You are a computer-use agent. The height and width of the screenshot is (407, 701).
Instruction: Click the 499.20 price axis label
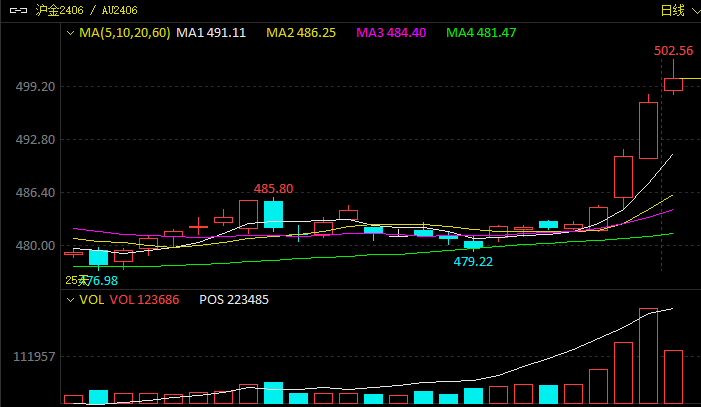click(x=35, y=86)
